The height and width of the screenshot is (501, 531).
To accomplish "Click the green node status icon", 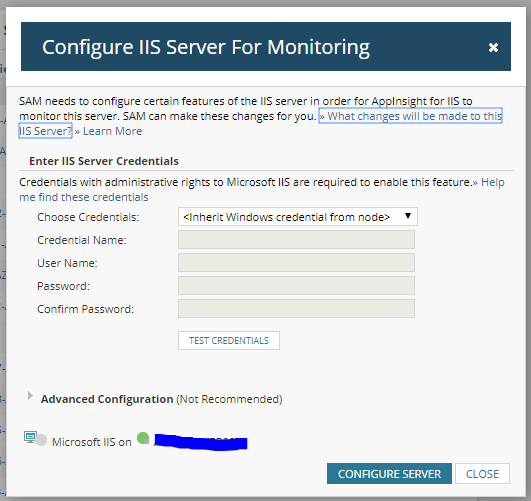I will tap(143, 438).
